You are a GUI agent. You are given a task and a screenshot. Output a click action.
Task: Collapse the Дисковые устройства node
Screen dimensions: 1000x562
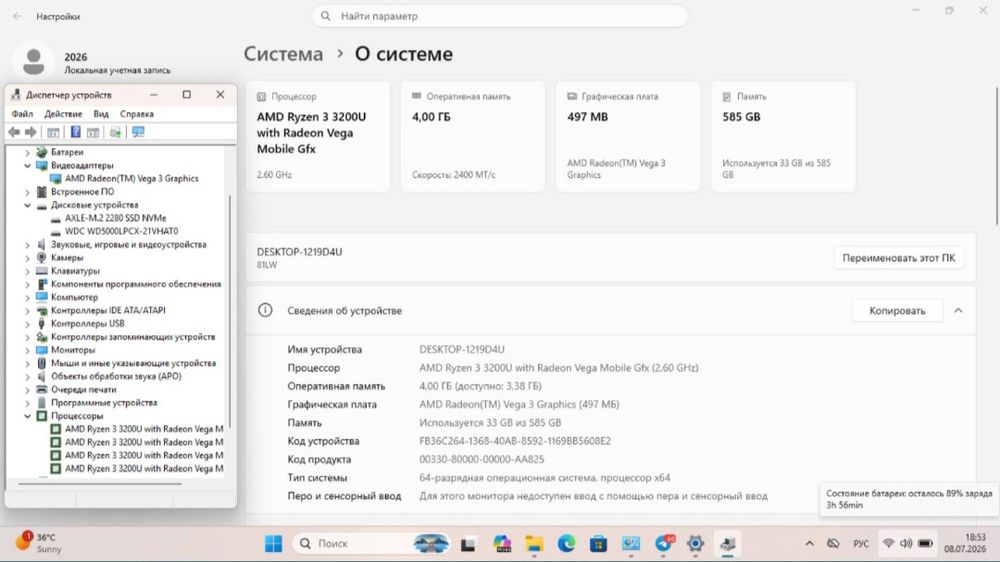pyautogui.click(x=27, y=205)
